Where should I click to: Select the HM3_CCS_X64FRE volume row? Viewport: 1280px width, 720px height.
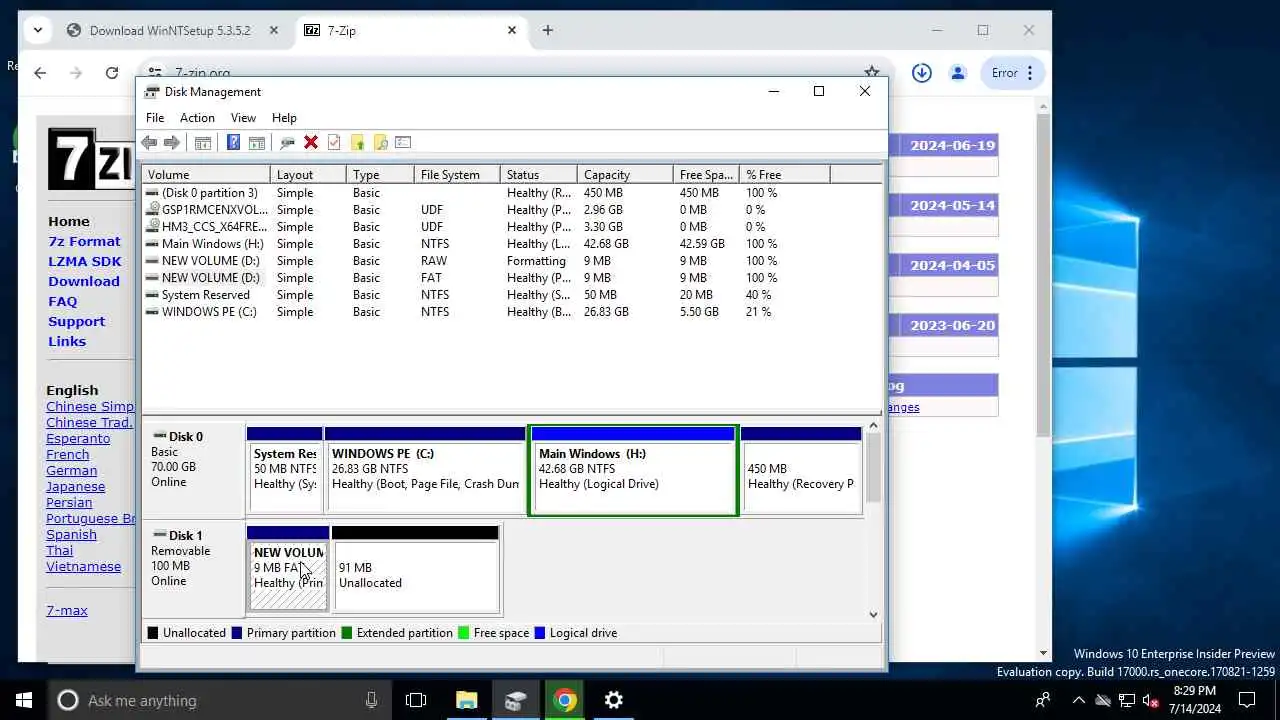click(511, 227)
